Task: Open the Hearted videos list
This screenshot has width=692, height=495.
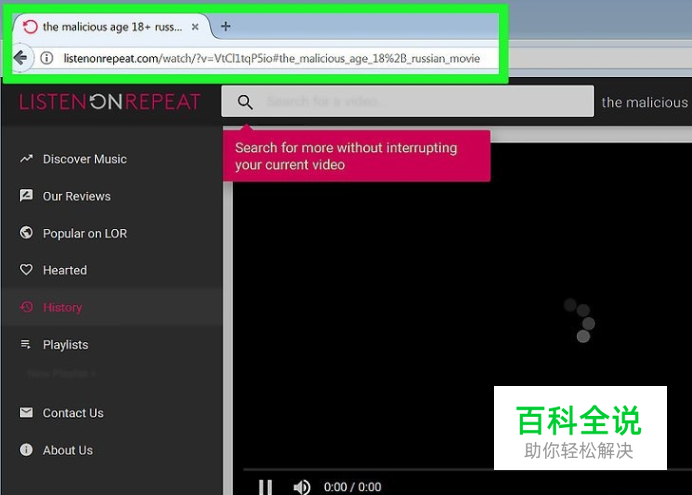Action: click(x=65, y=270)
